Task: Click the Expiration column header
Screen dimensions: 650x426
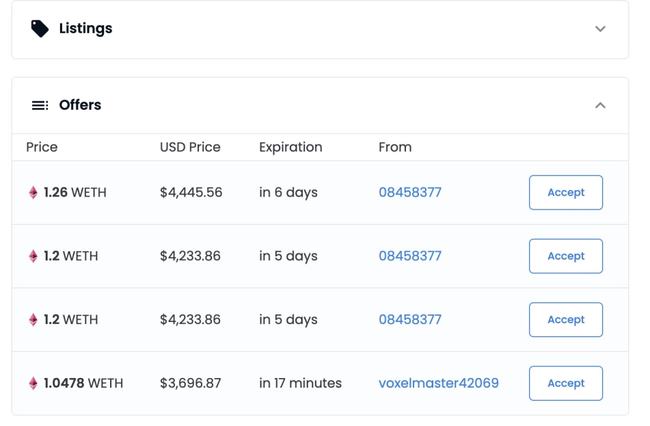Action: pyautogui.click(x=291, y=148)
